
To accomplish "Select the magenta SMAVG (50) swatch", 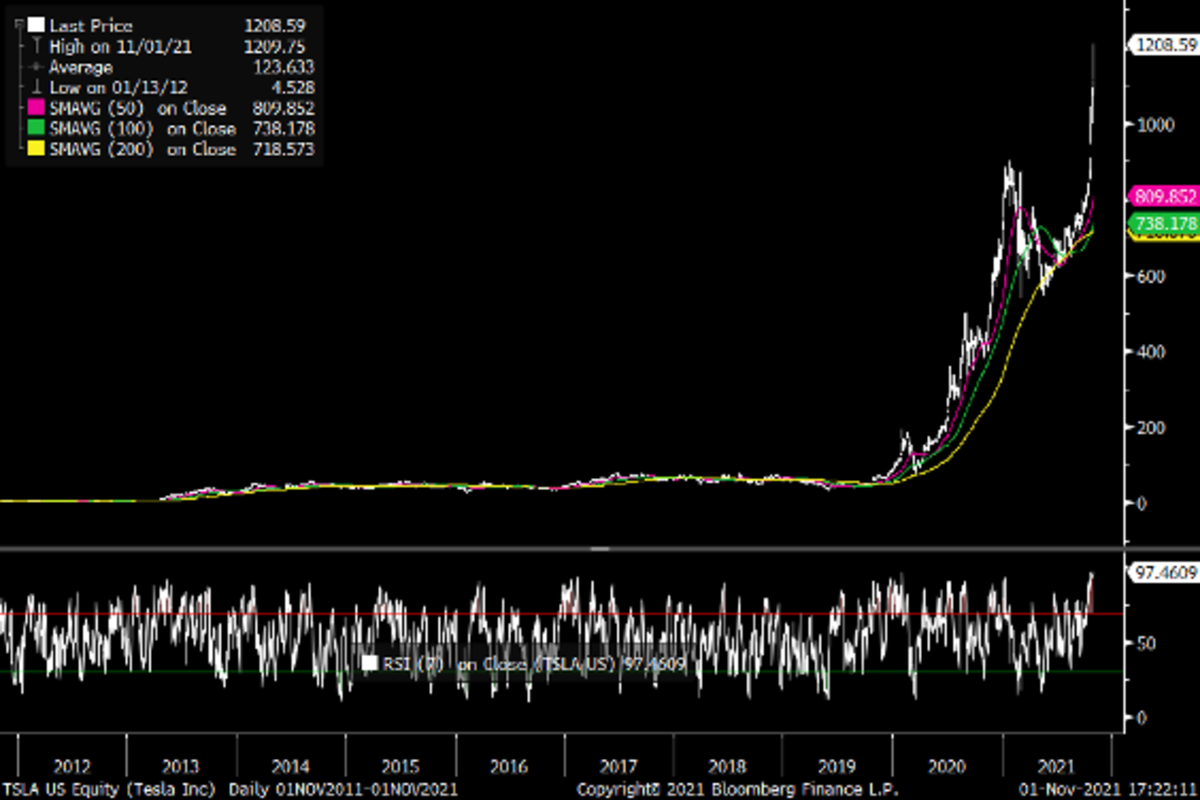I will tap(36, 108).
